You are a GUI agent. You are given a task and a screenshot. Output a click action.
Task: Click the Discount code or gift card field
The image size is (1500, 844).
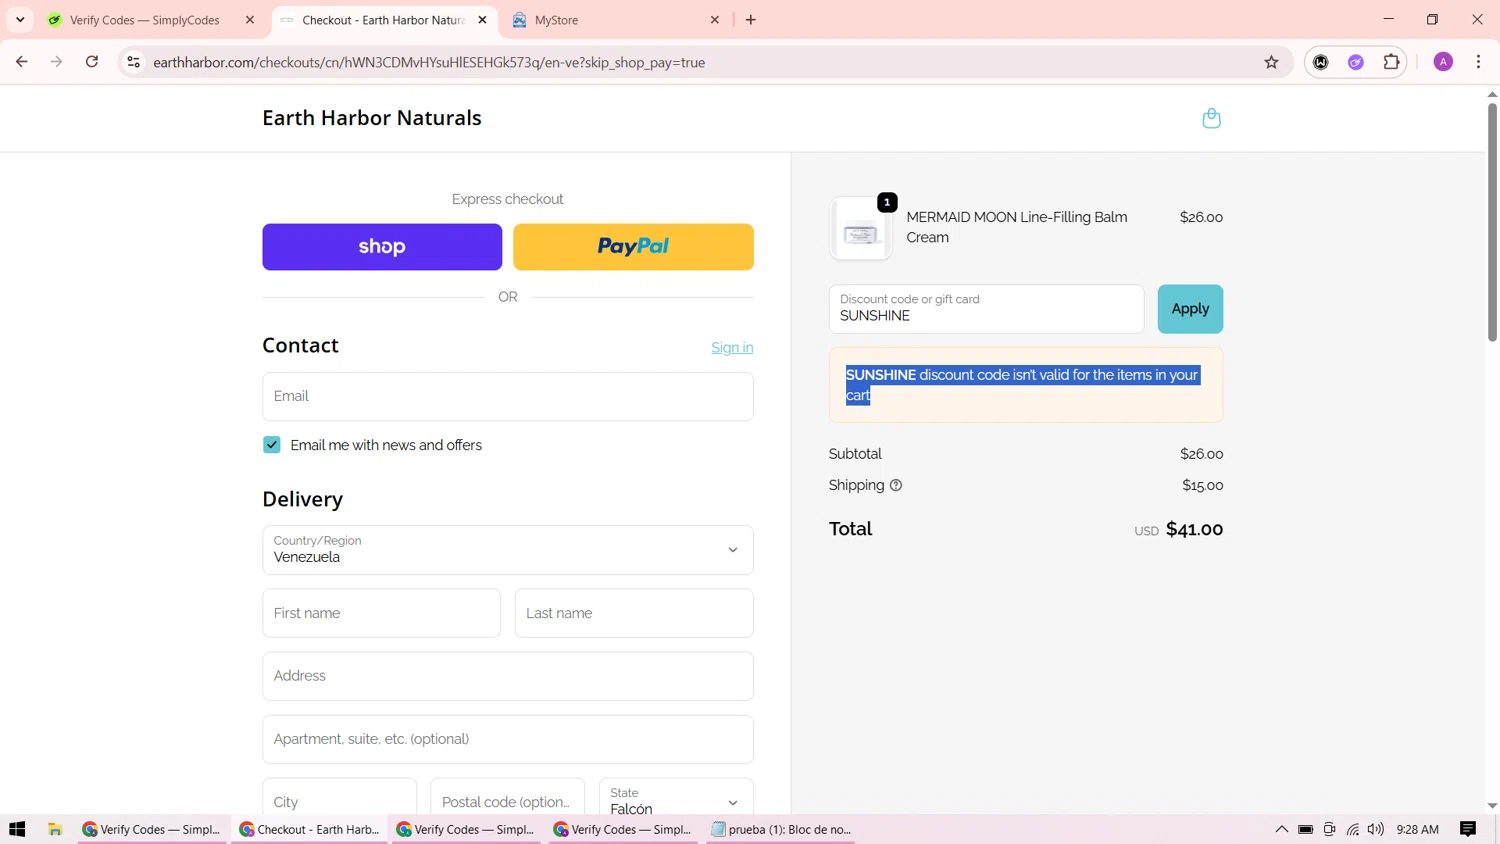click(x=986, y=309)
